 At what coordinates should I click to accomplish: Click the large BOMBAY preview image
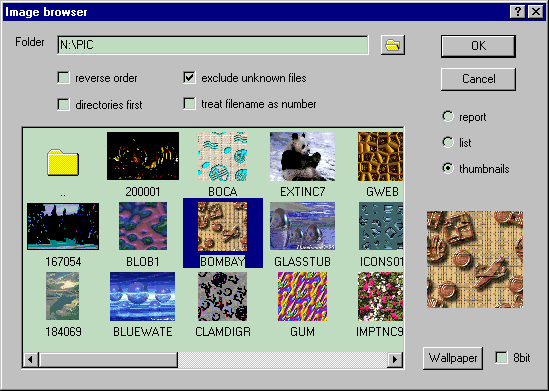click(475, 259)
